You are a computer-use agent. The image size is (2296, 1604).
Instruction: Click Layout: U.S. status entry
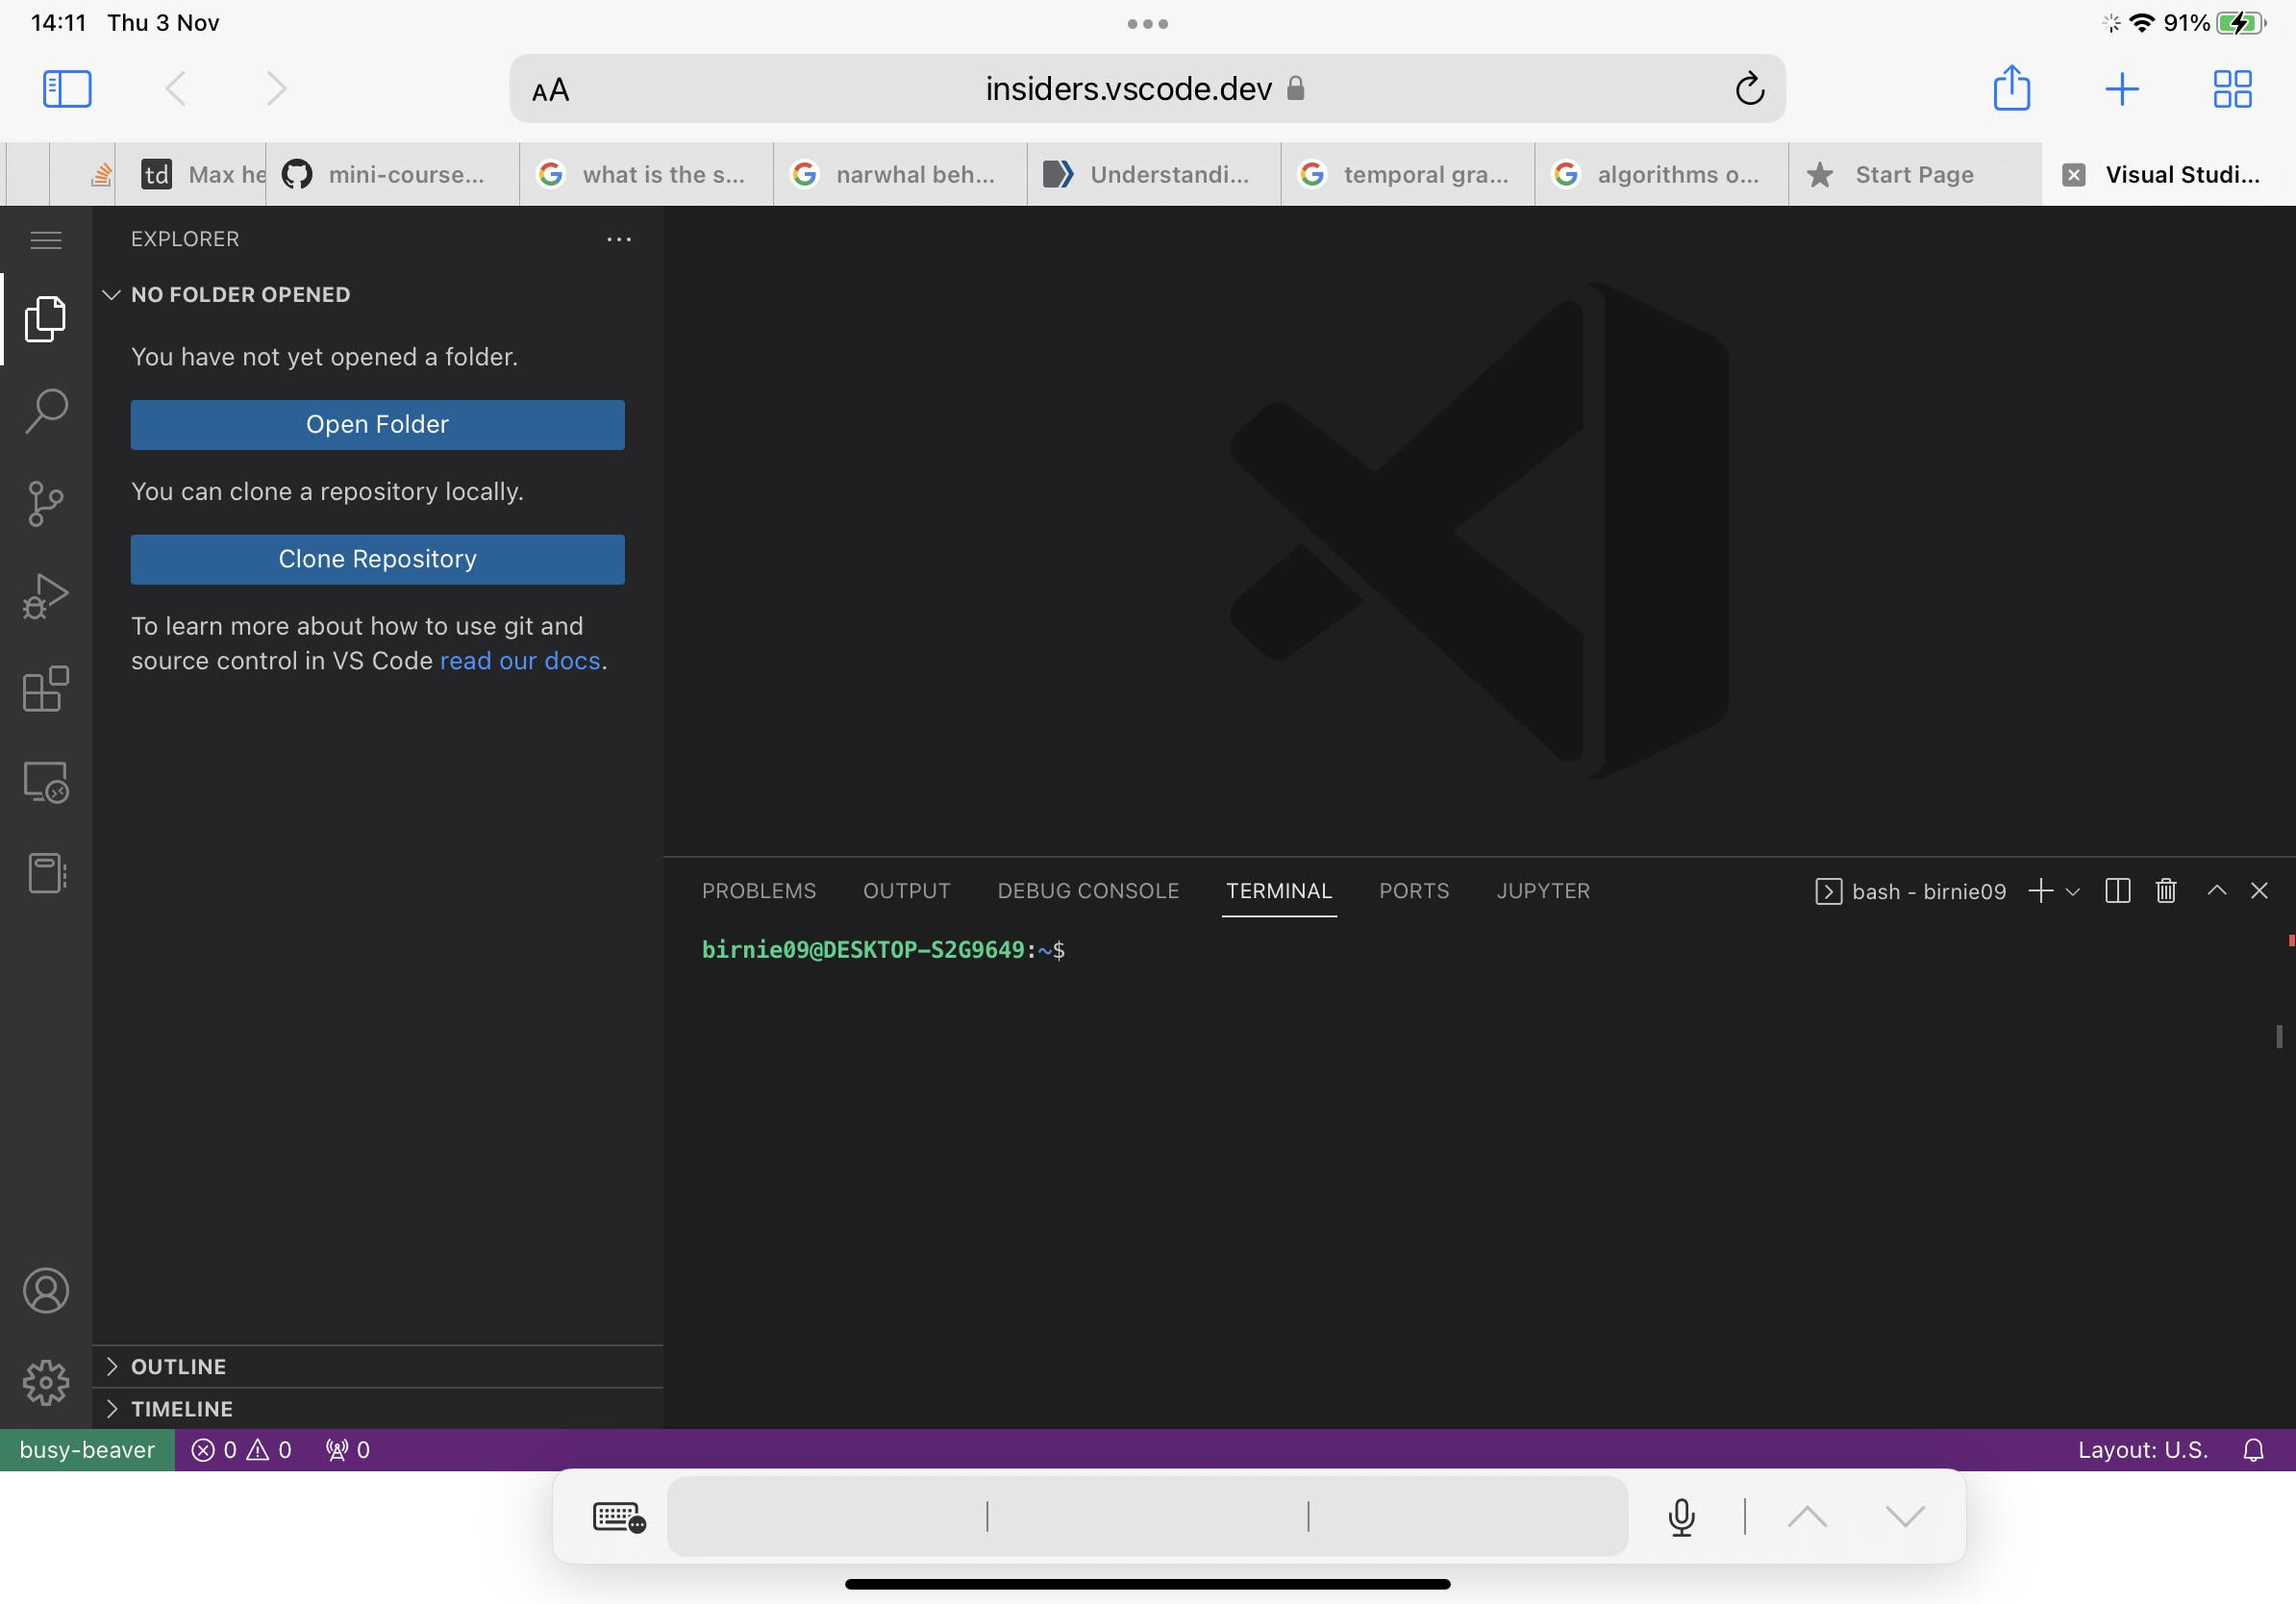click(x=2143, y=1450)
